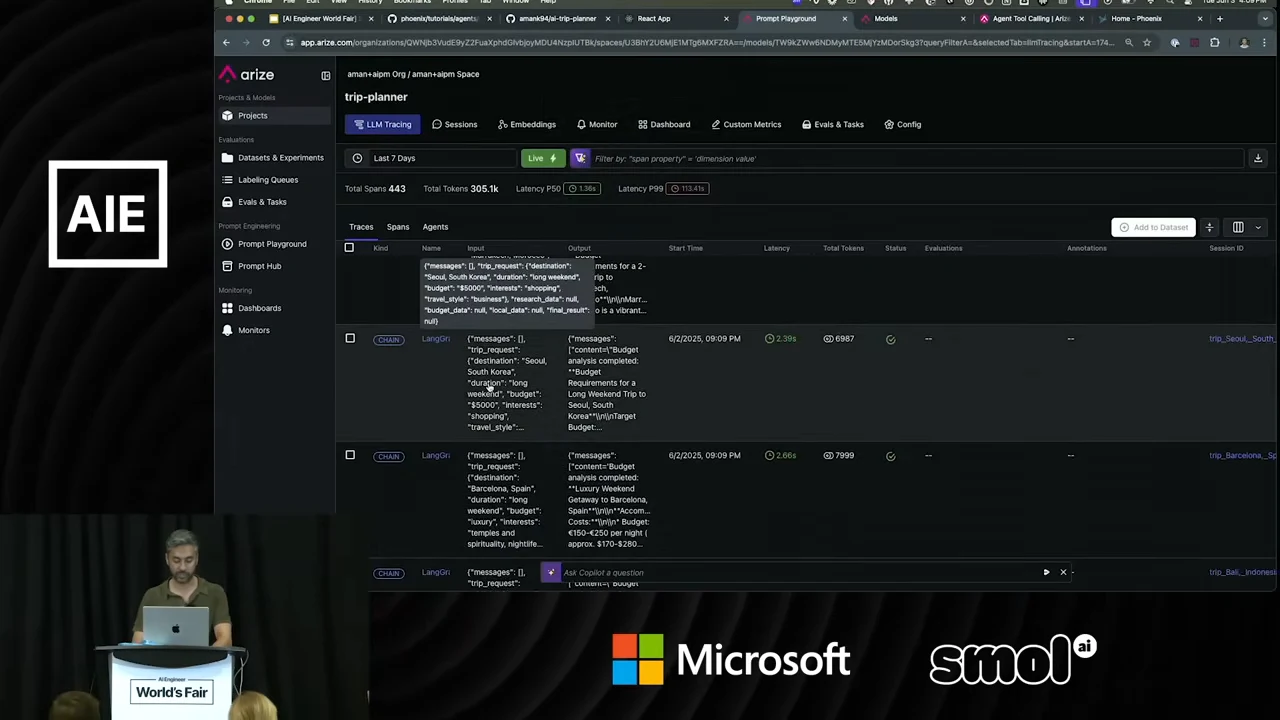Open Evals & Tasks in the sidebar
Viewport: 1280px width, 720px height.
(275, 202)
